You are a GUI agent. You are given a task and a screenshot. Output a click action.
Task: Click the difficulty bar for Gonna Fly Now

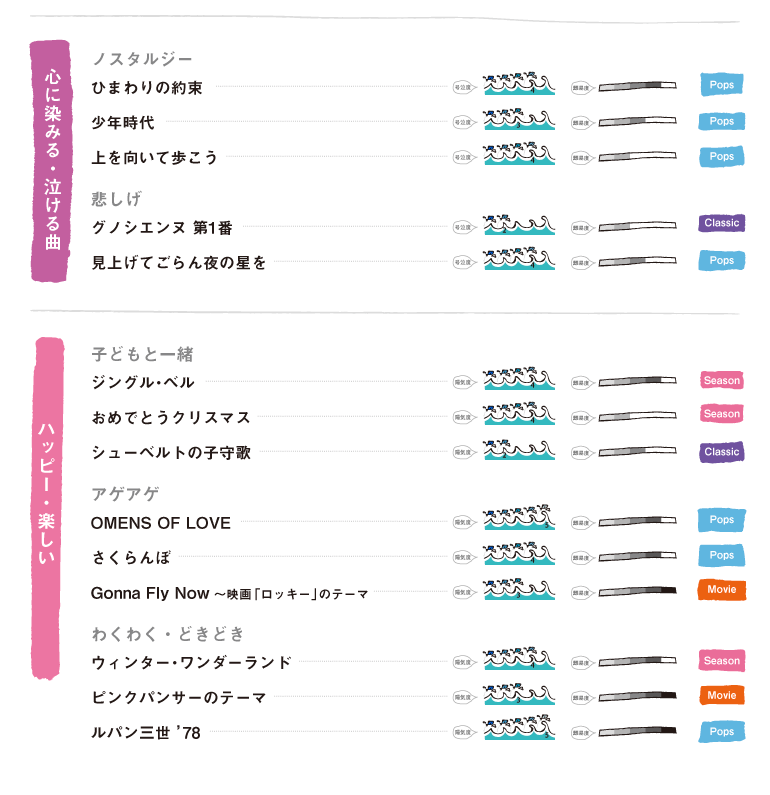click(636, 591)
